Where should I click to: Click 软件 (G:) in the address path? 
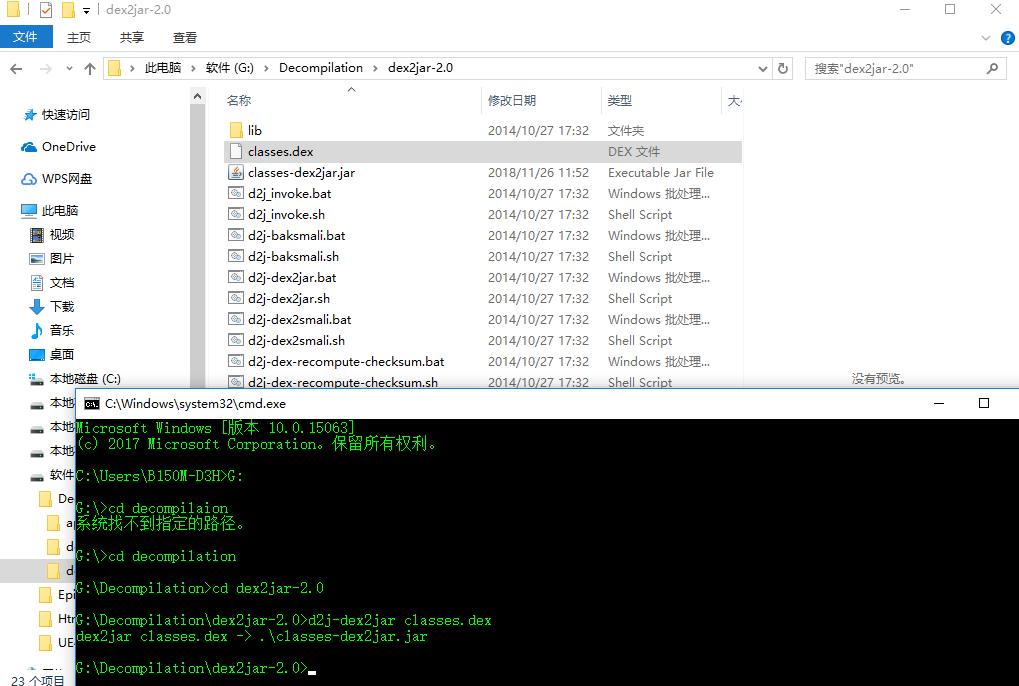229,68
